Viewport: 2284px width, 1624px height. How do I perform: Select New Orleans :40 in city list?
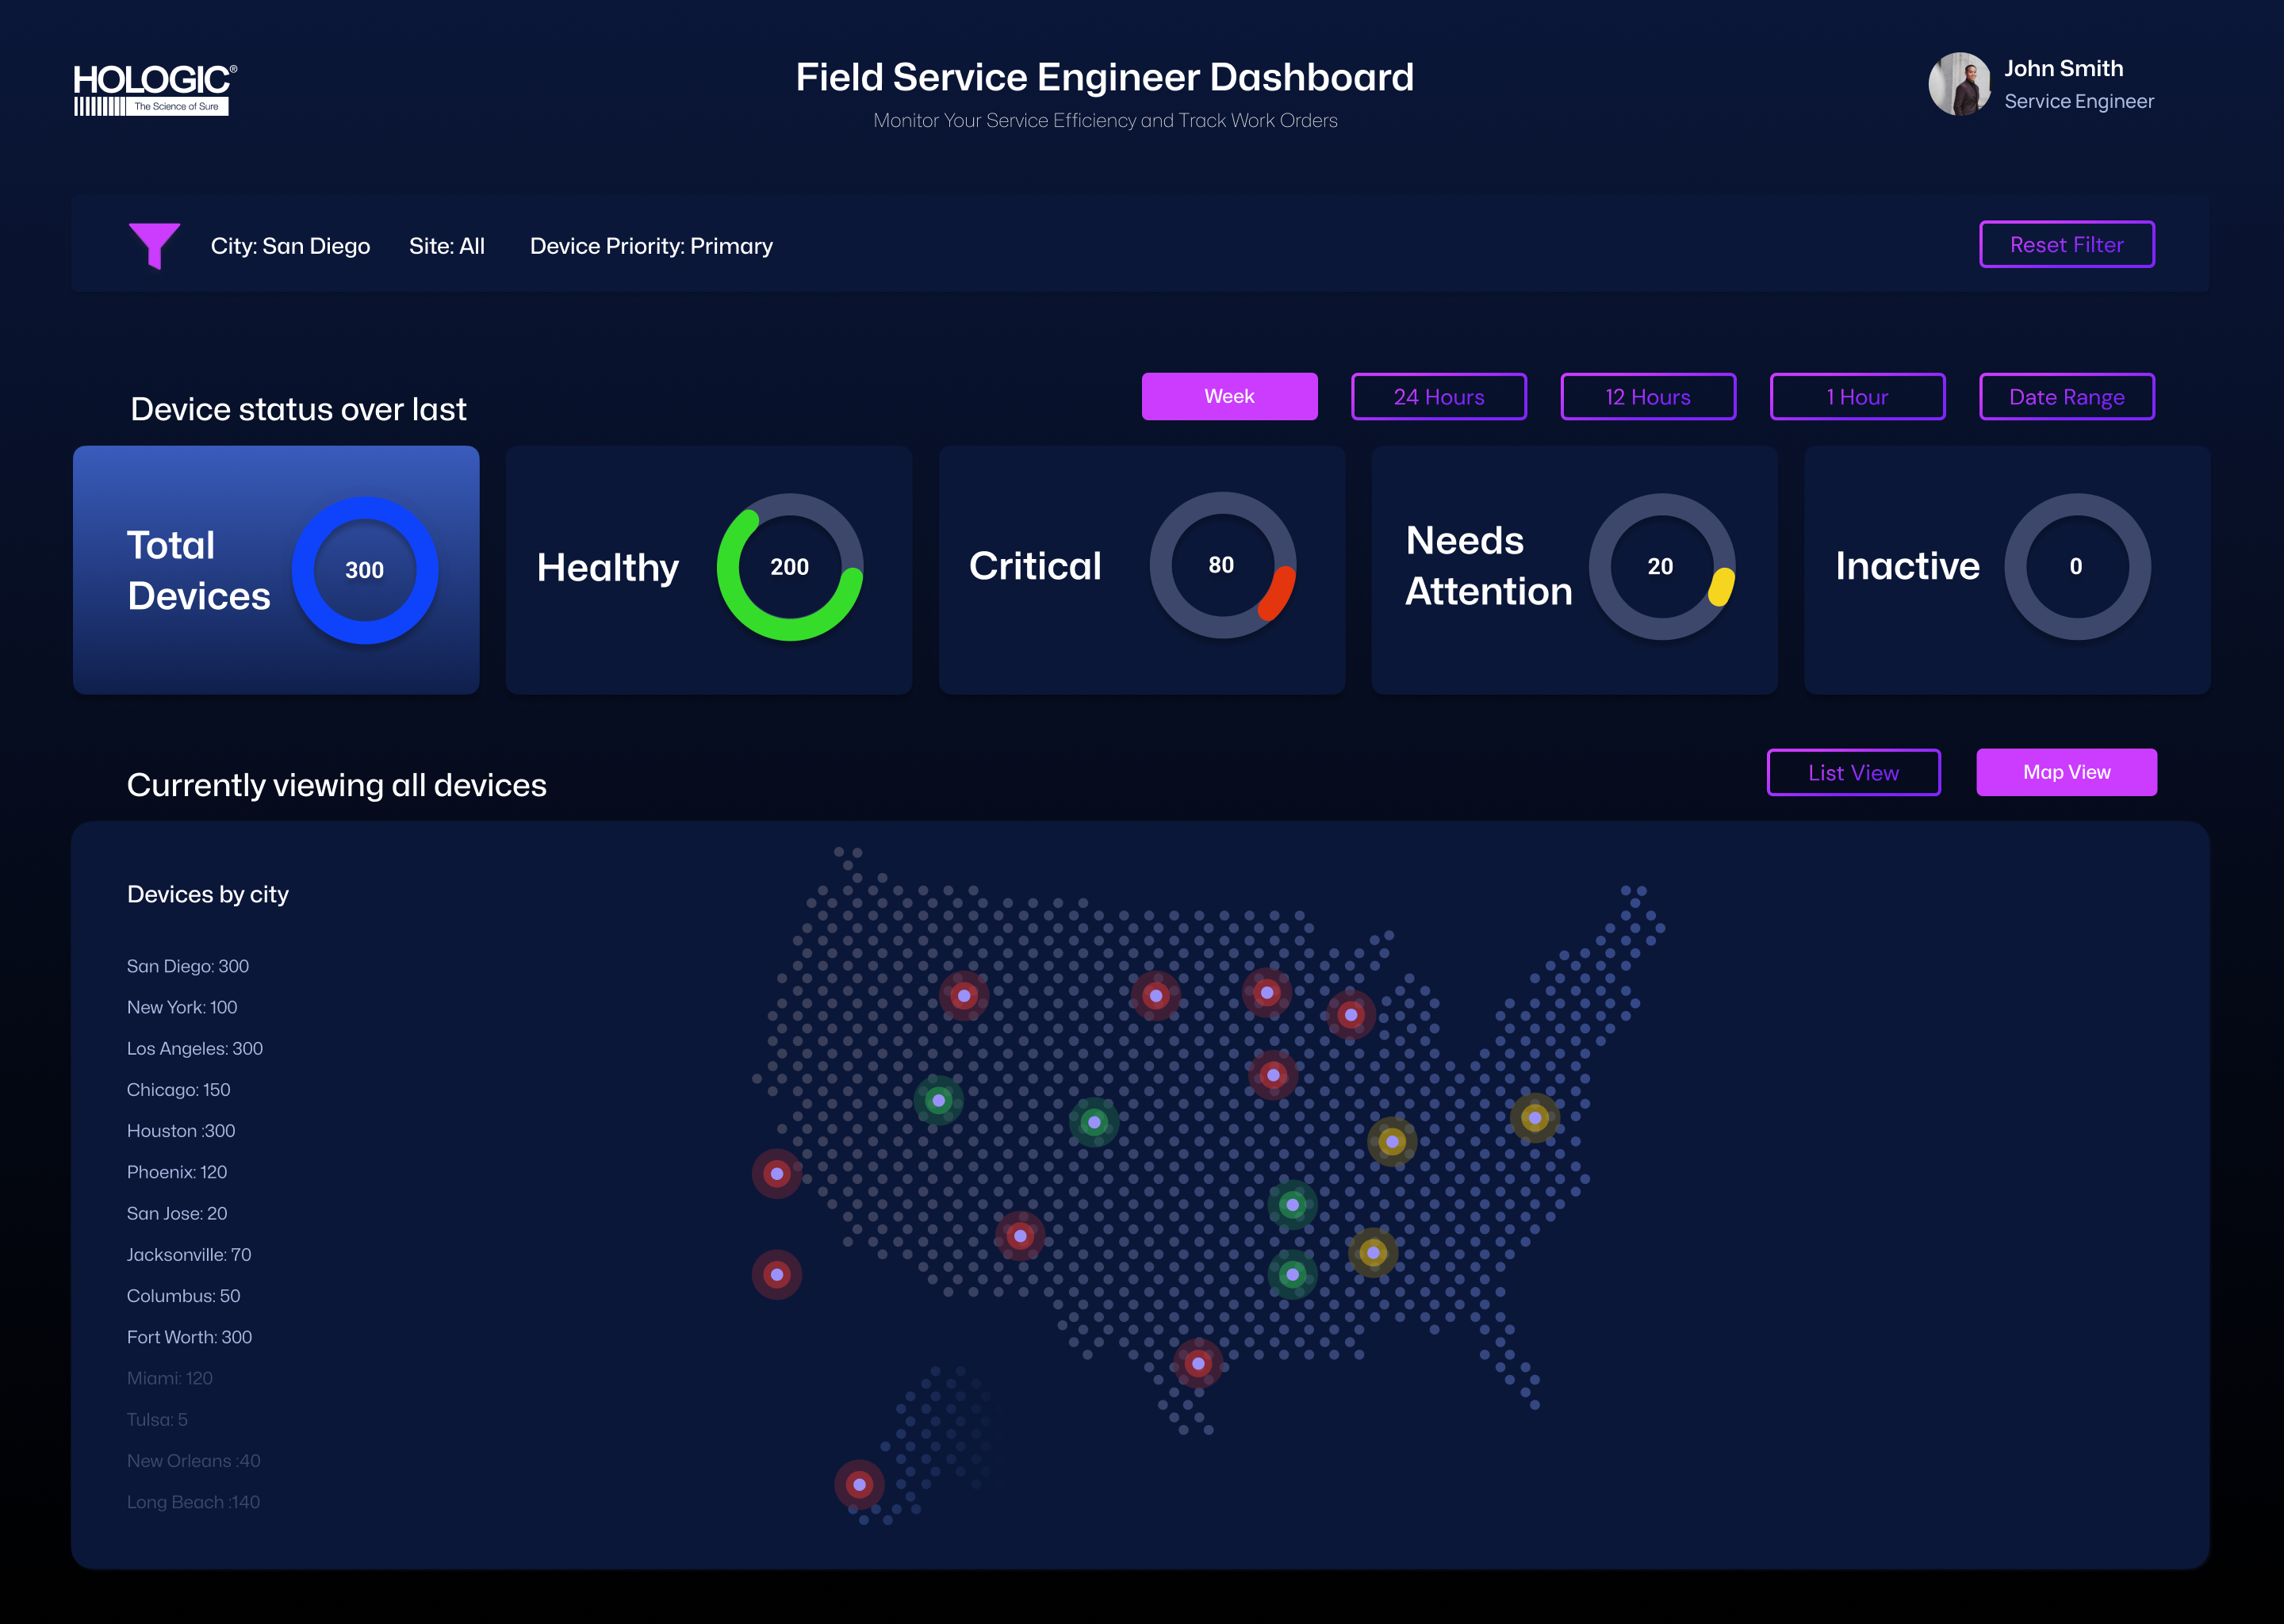coord(193,1460)
